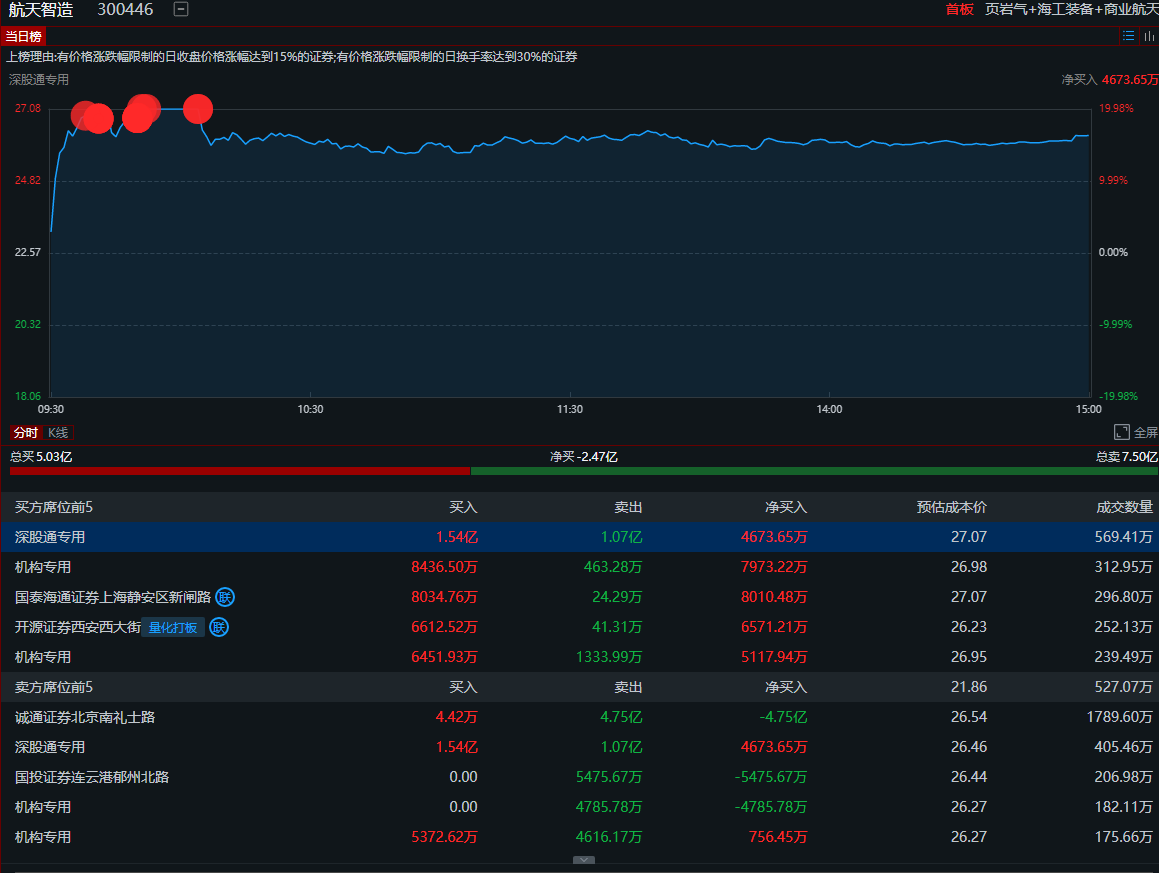Viewport: 1159px width, 873px height.
Task: Click the 联 icon beside 国泰海通证券上海静安区新闻路
Action: [225, 597]
